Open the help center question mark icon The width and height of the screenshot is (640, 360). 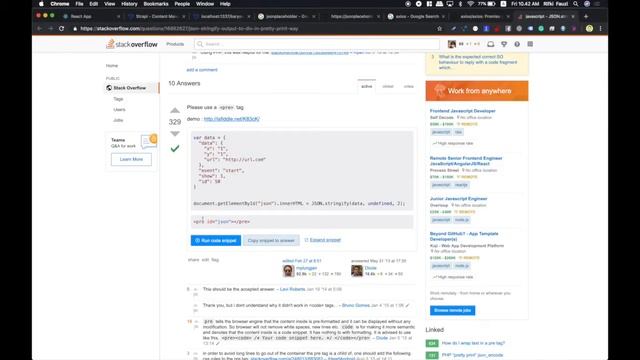click(x=517, y=44)
